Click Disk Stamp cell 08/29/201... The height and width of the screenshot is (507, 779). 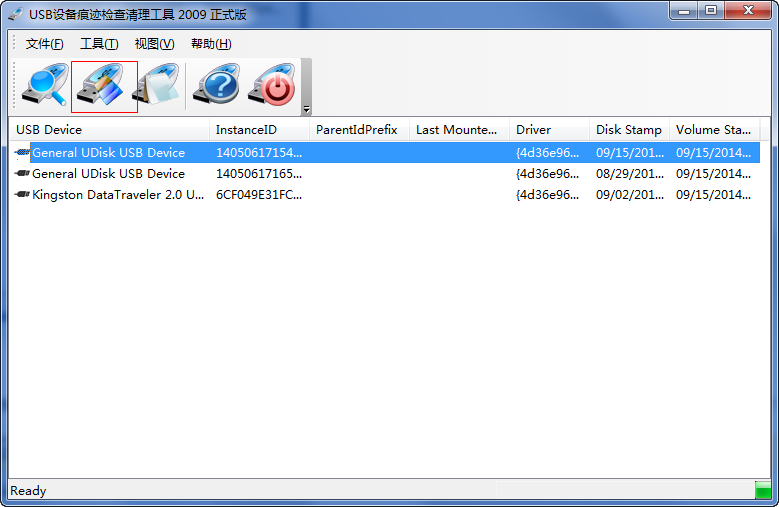630,174
